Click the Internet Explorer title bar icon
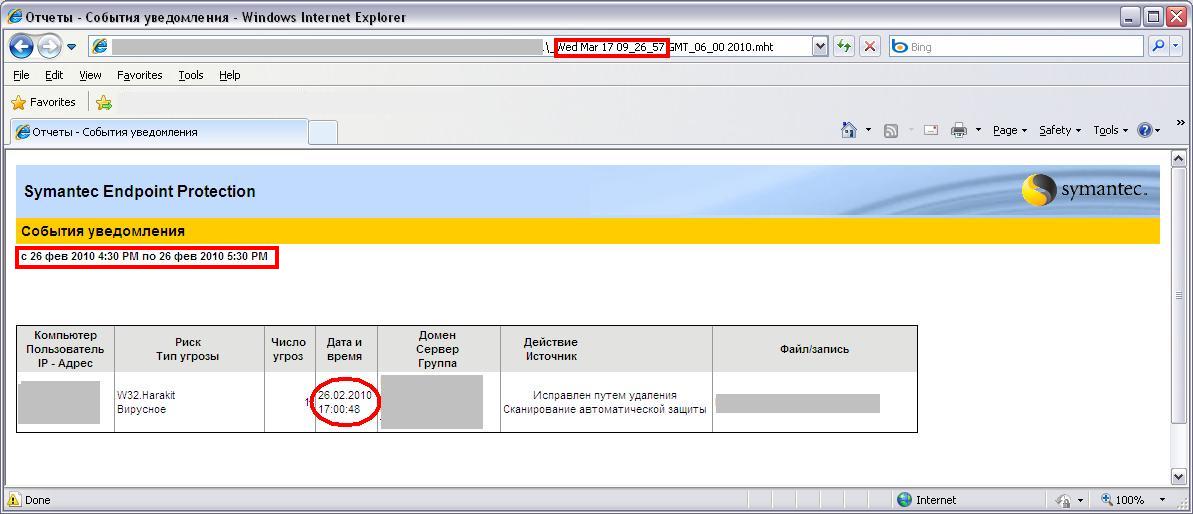The width and height of the screenshot is (1193, 514). pyautogui.click(x=14, y=17)
